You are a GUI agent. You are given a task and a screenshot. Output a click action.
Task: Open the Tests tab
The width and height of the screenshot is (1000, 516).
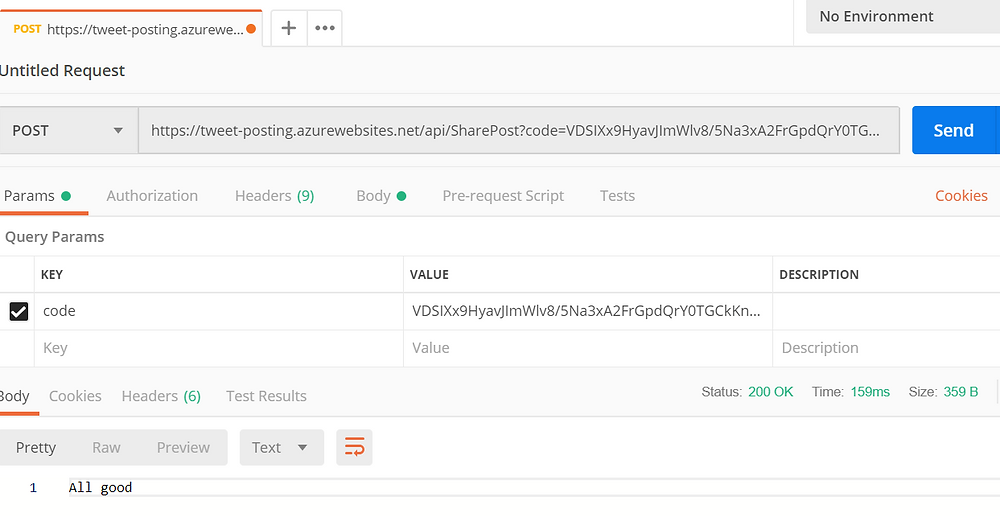pos(617,196)
